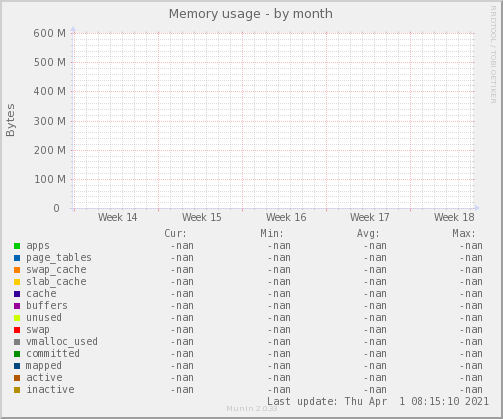Click the '300 M' y-axis label
Screen dimensions: 503x419
pos(49,121)
